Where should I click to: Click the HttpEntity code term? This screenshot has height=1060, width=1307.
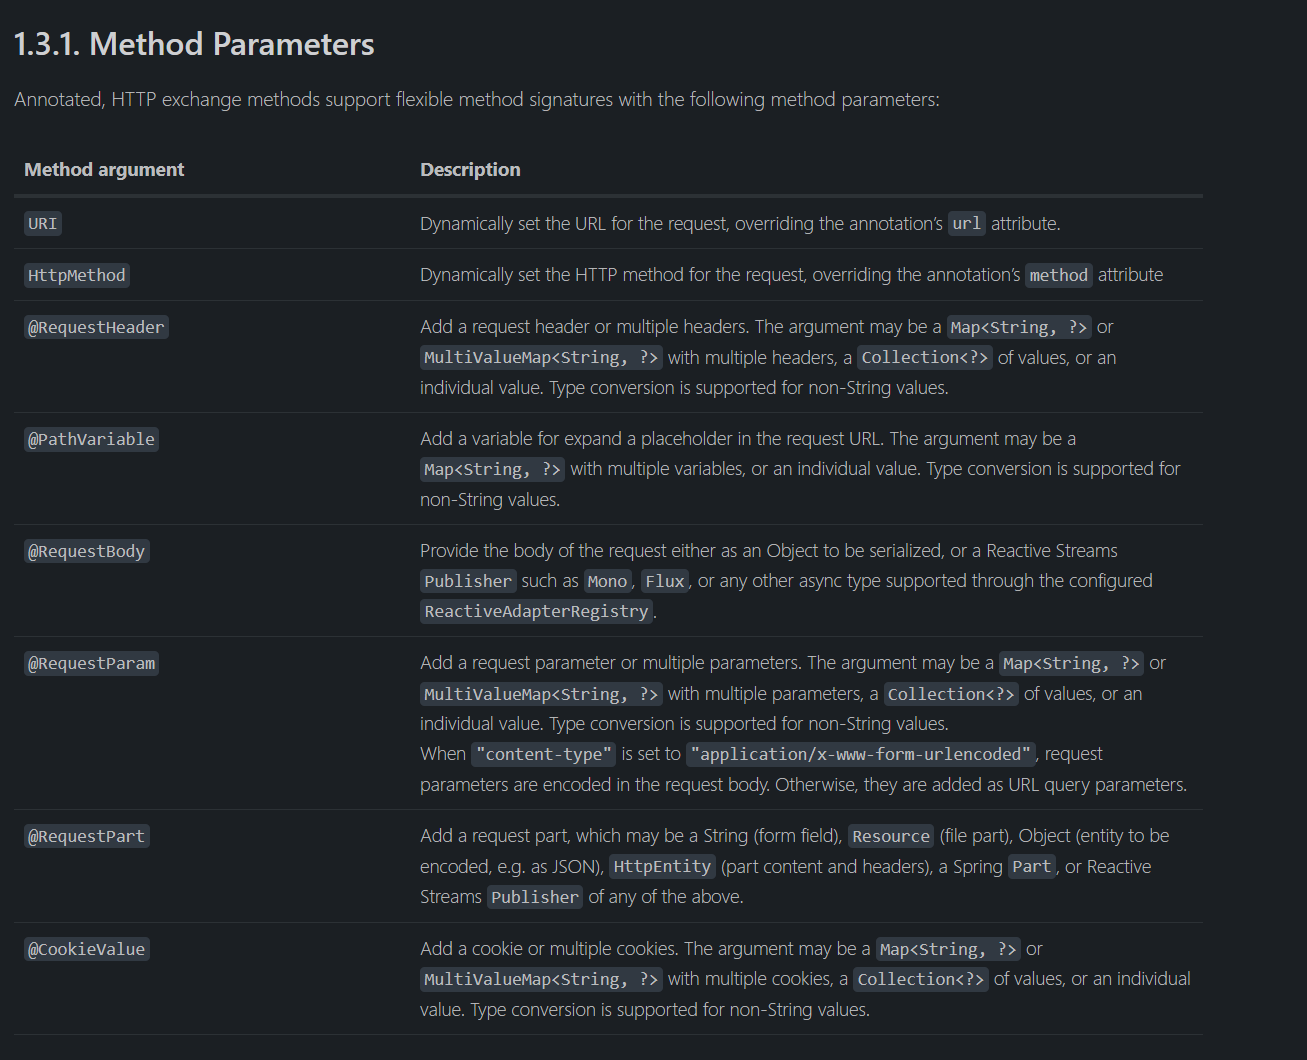click(x=662, y=867)
